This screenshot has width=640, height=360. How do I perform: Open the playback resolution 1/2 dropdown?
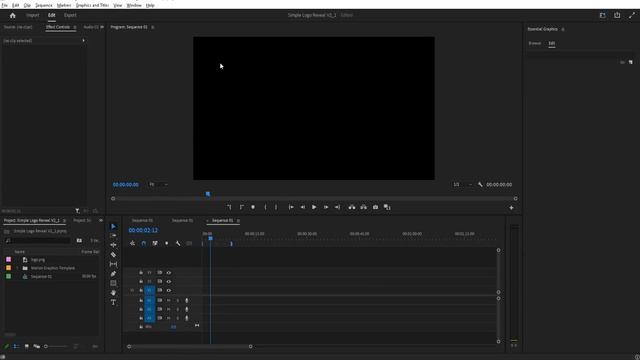pos(462,184)
